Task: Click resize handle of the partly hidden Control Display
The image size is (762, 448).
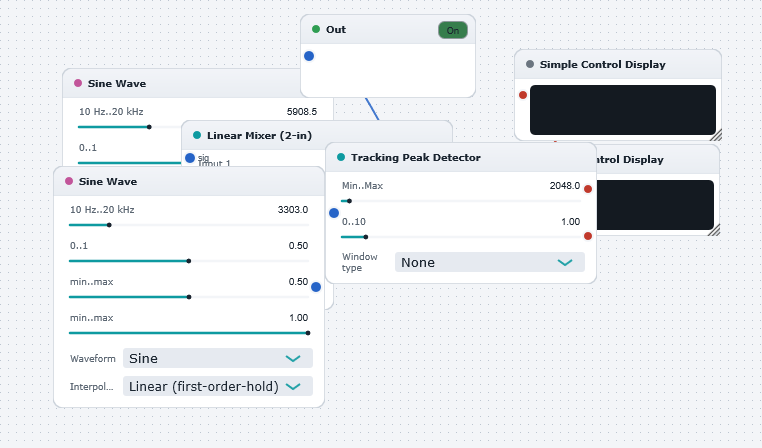Action: pyautogui.click(x=714, y=230)
